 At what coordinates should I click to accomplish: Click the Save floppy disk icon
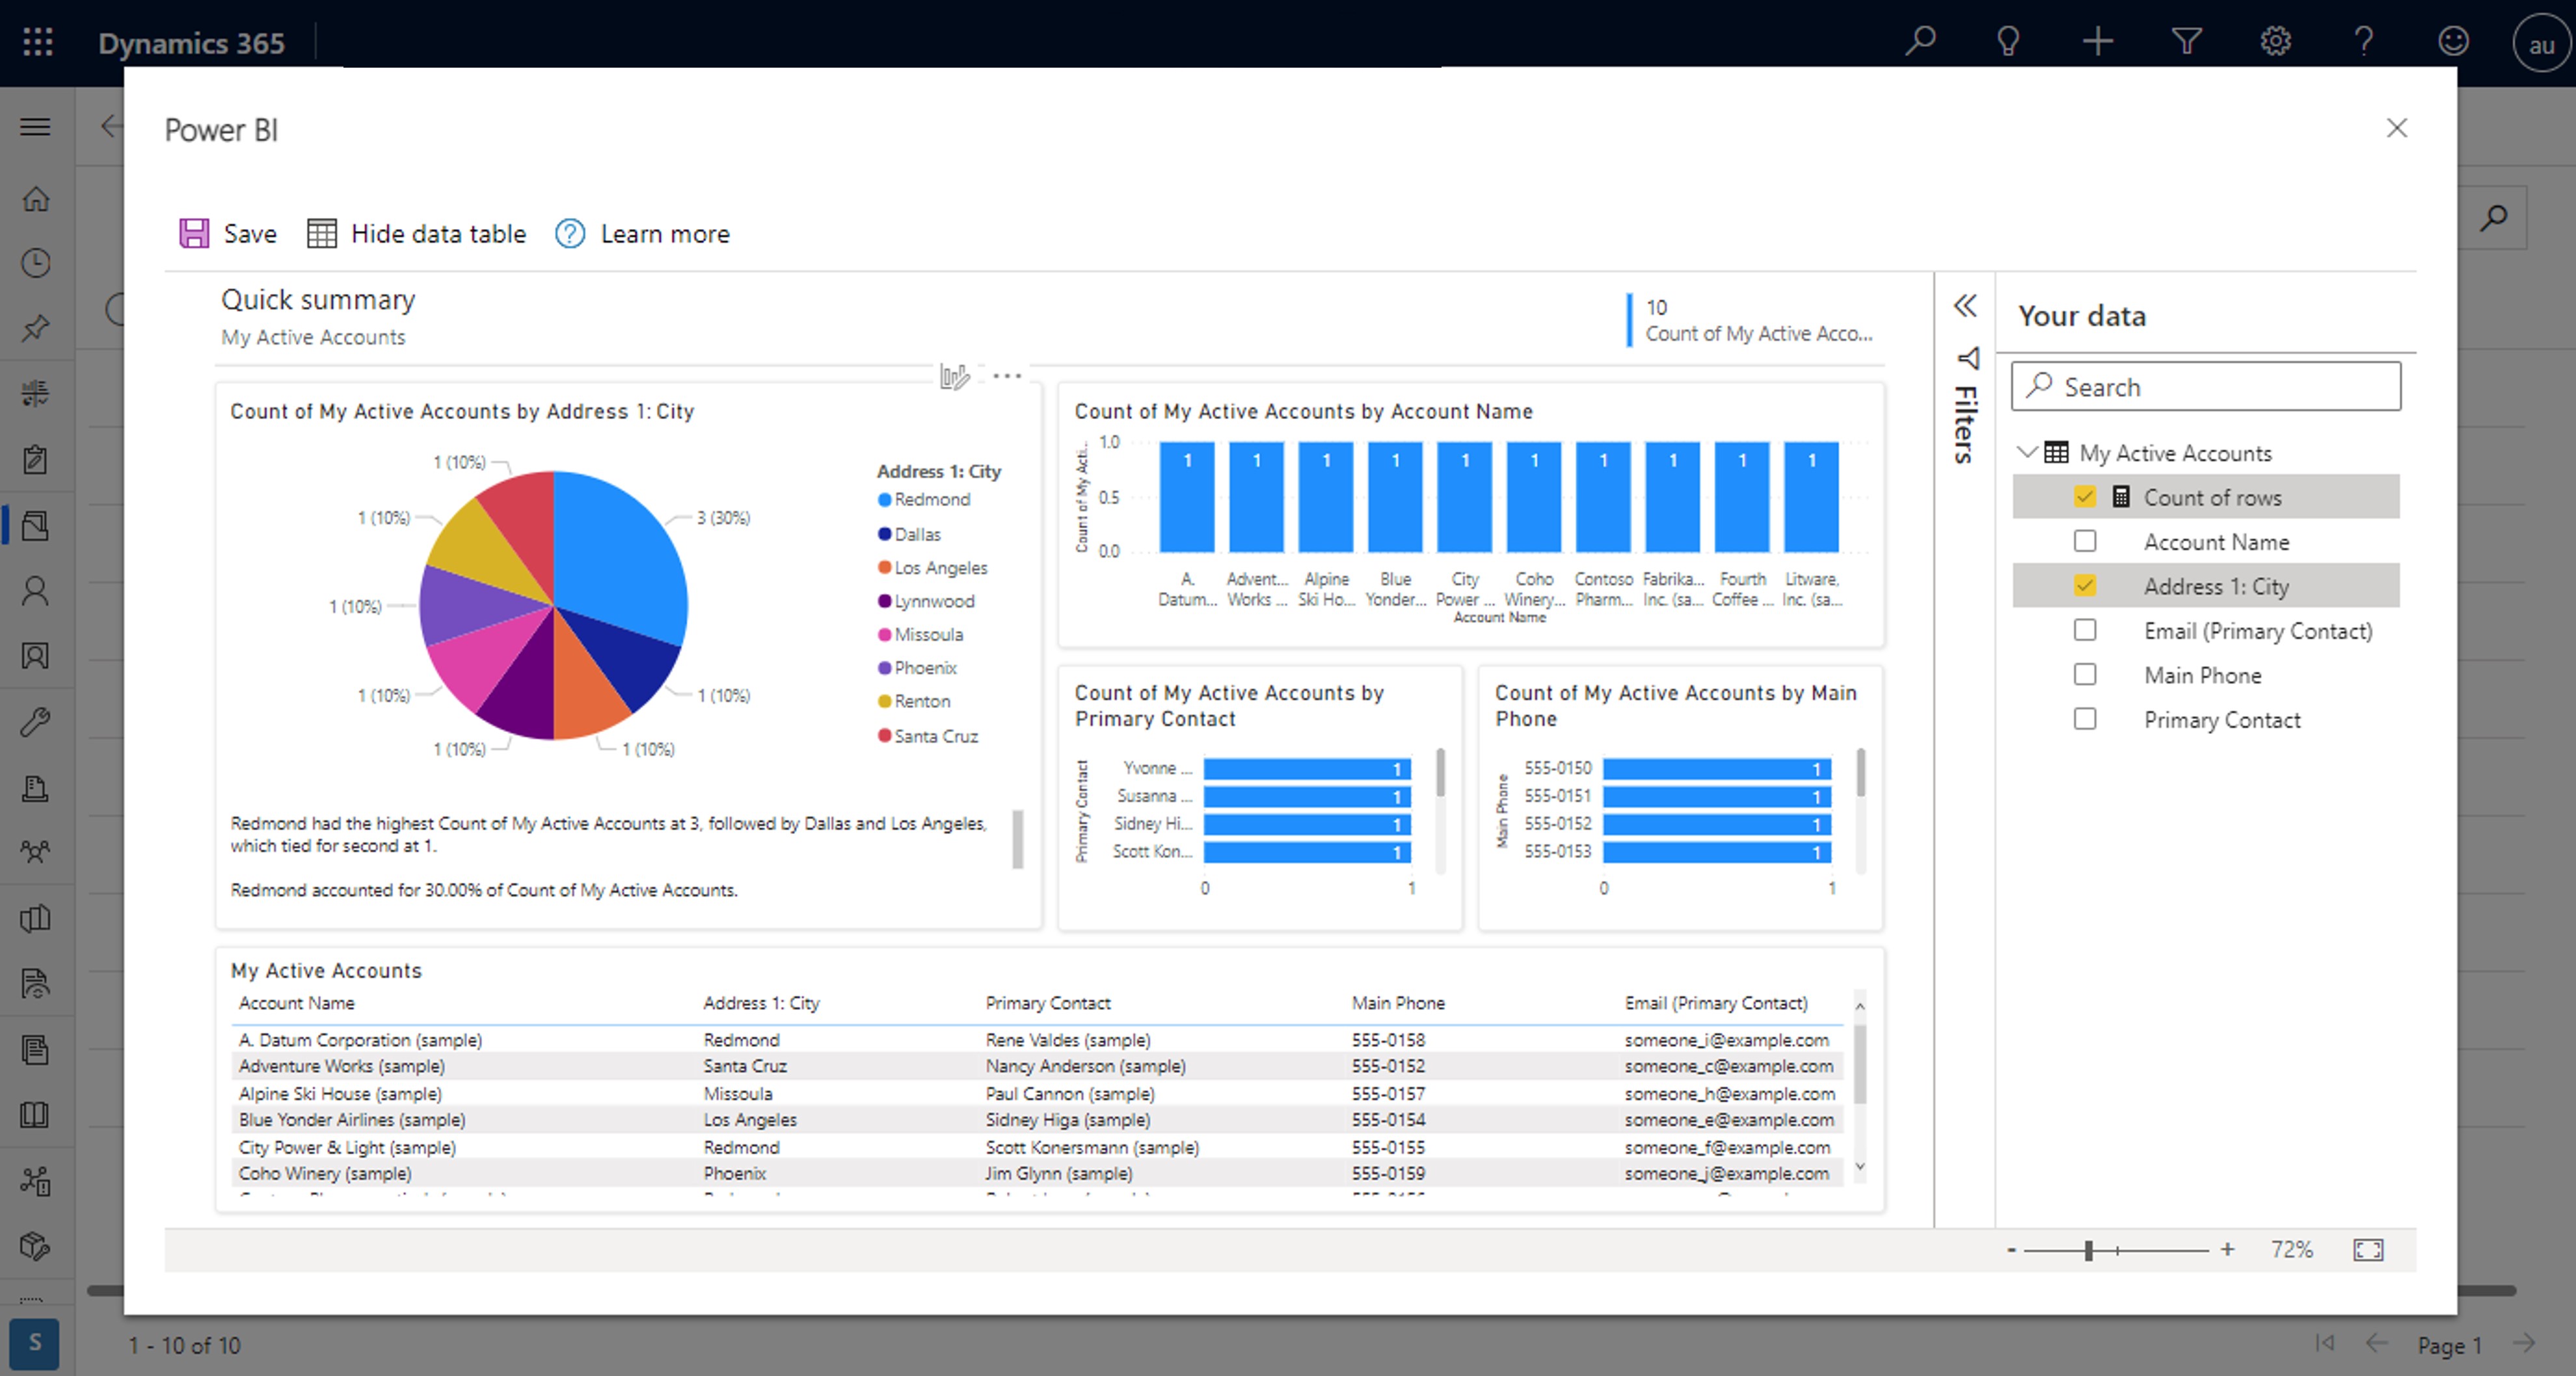[x=194, y=233]
